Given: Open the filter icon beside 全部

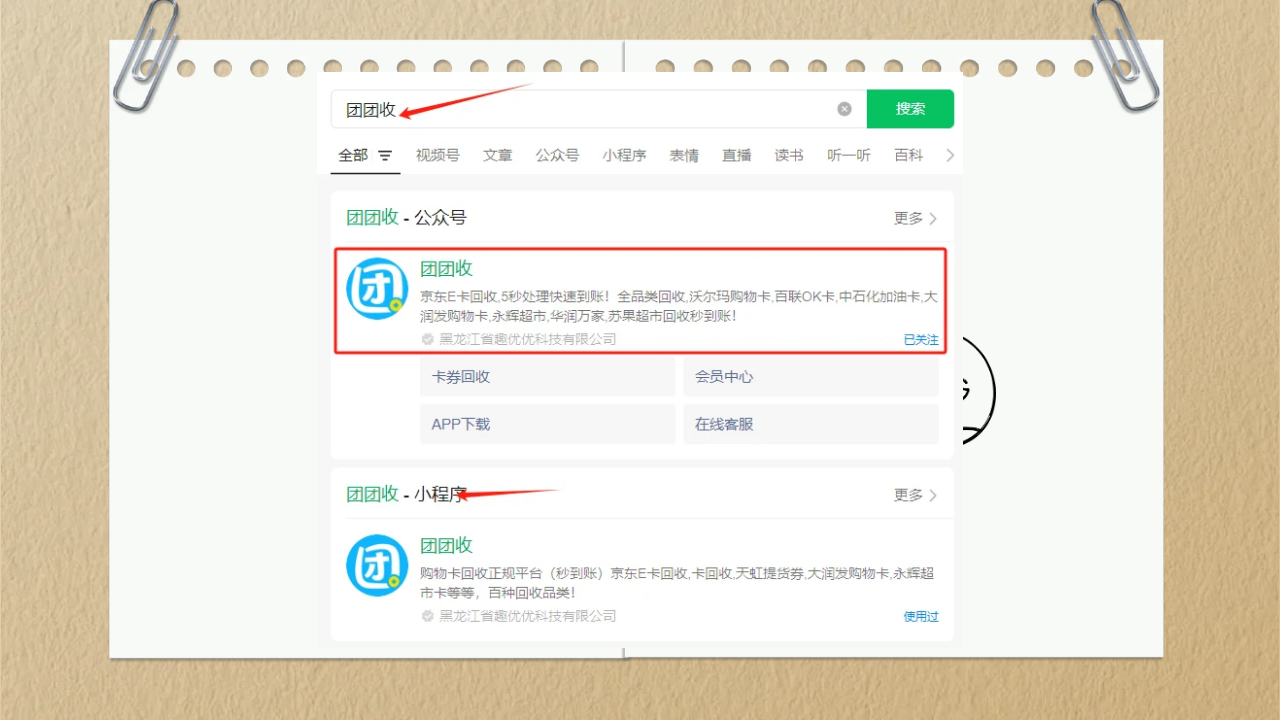Looking at the screenshot, I should [x=385, y=156].
